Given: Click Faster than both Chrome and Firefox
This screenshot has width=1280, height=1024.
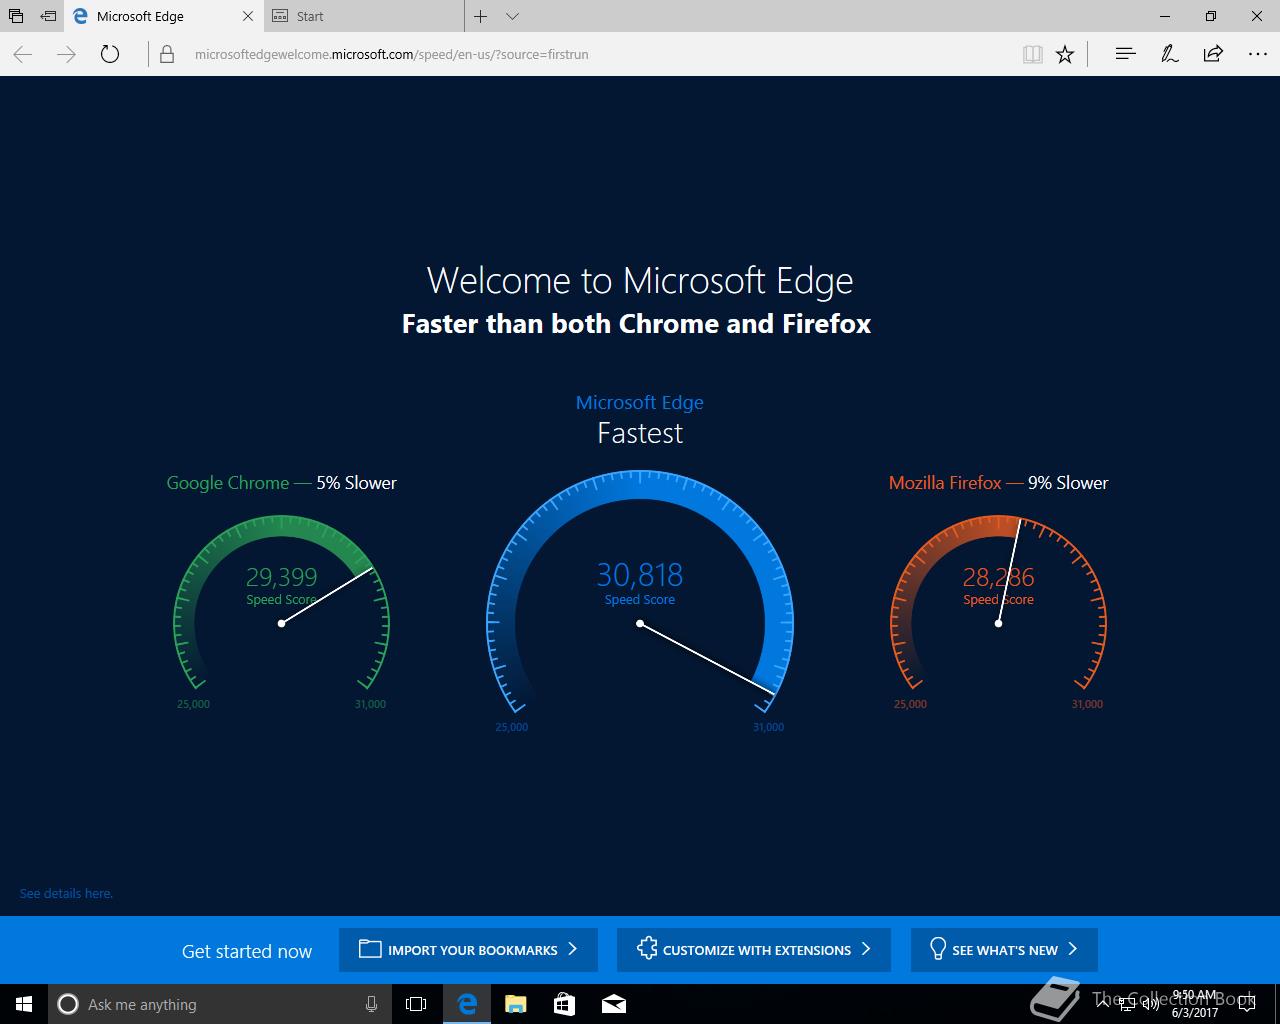Looking at the screenshot, I should (x=636, y=324).
